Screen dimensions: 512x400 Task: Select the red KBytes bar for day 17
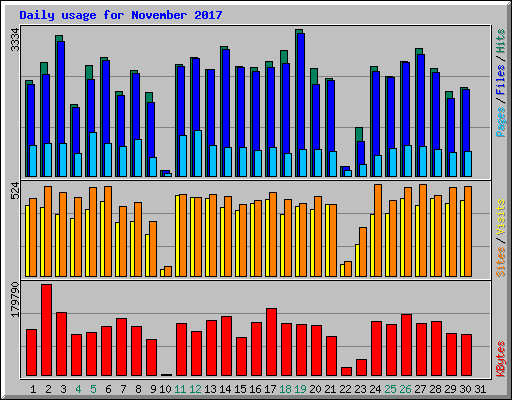pyautogui.click(x=271, y=342)
